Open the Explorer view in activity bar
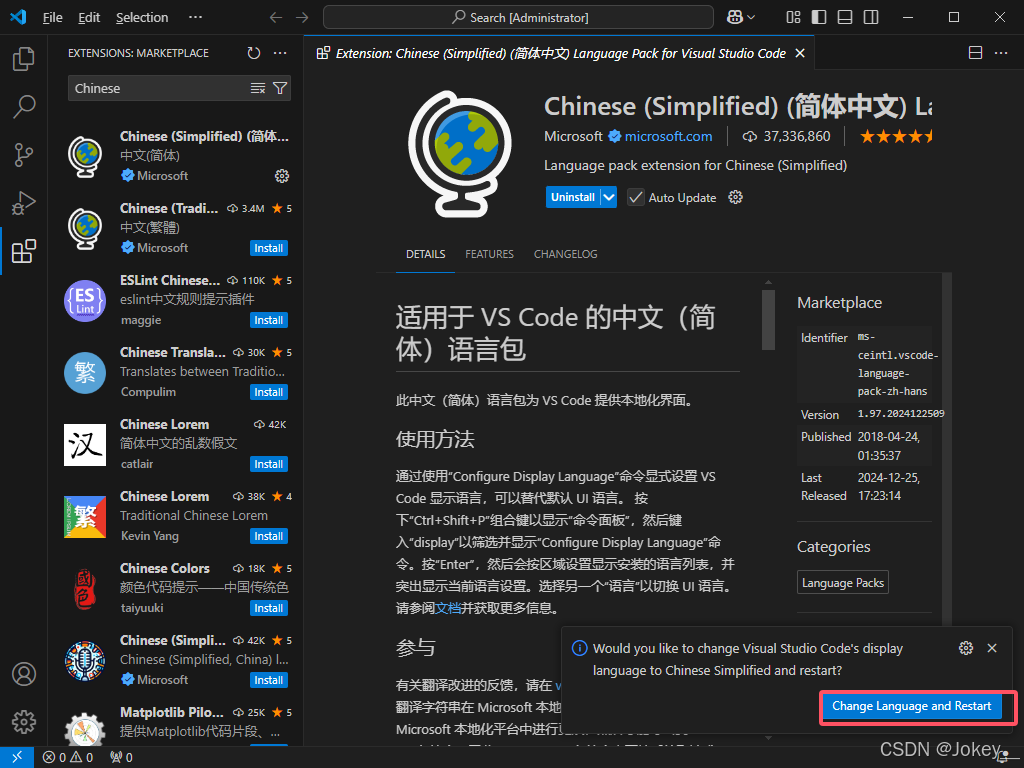The image size is (1024, 768). pyautogui.click(x=24, y=59)
